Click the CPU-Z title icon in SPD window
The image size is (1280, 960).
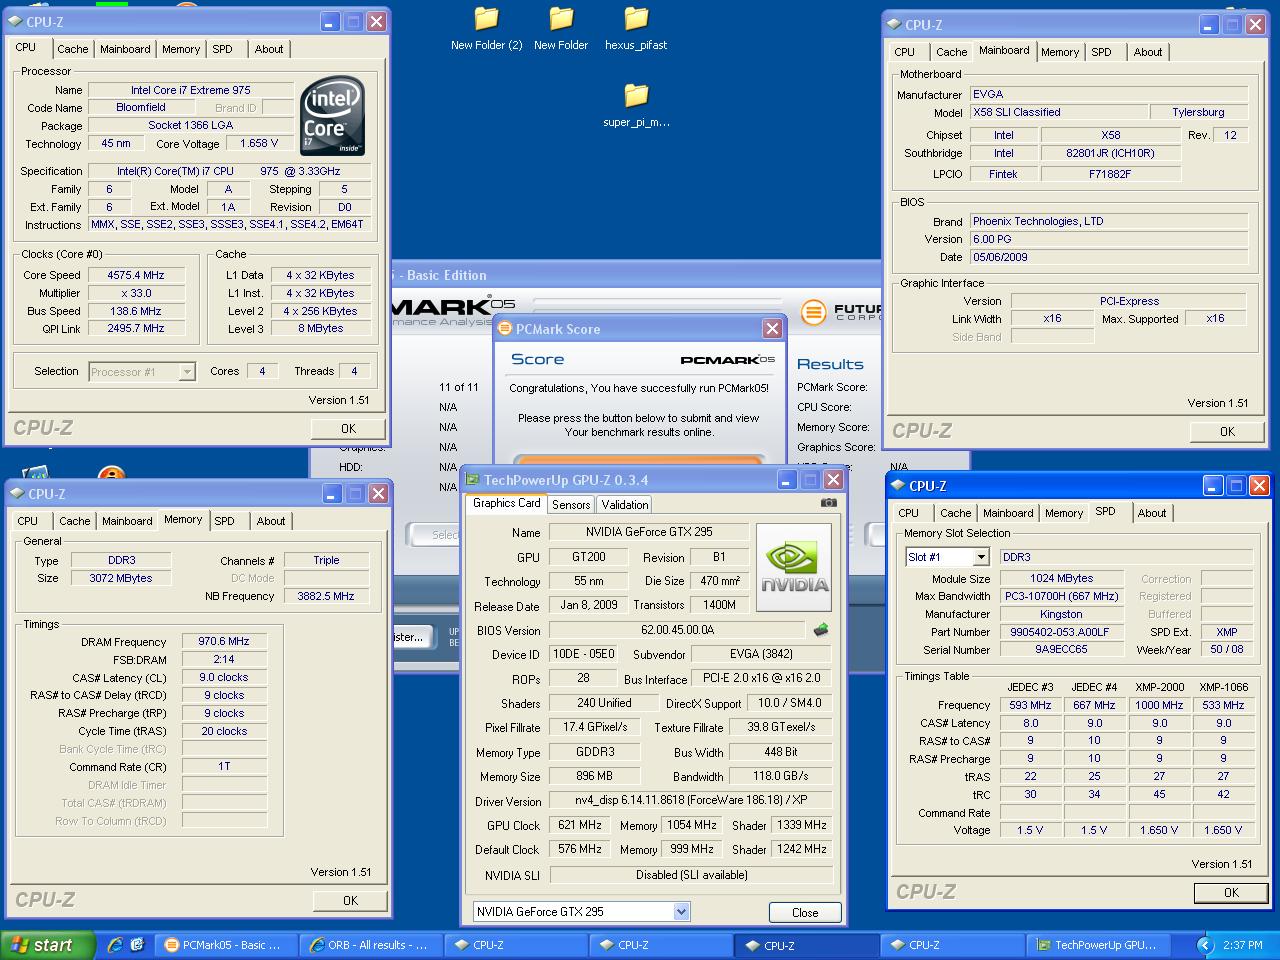pyautogui.click(x=896, y=486)
